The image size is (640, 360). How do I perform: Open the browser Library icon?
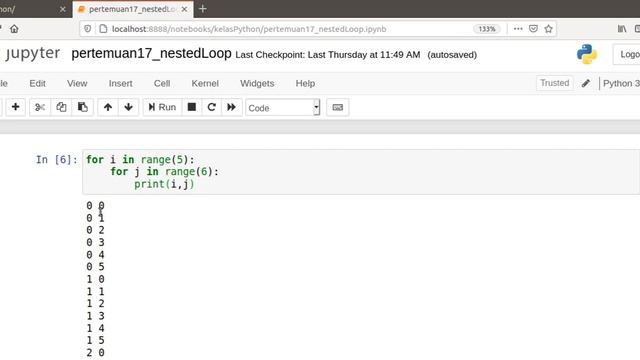[x=622, y=29]
